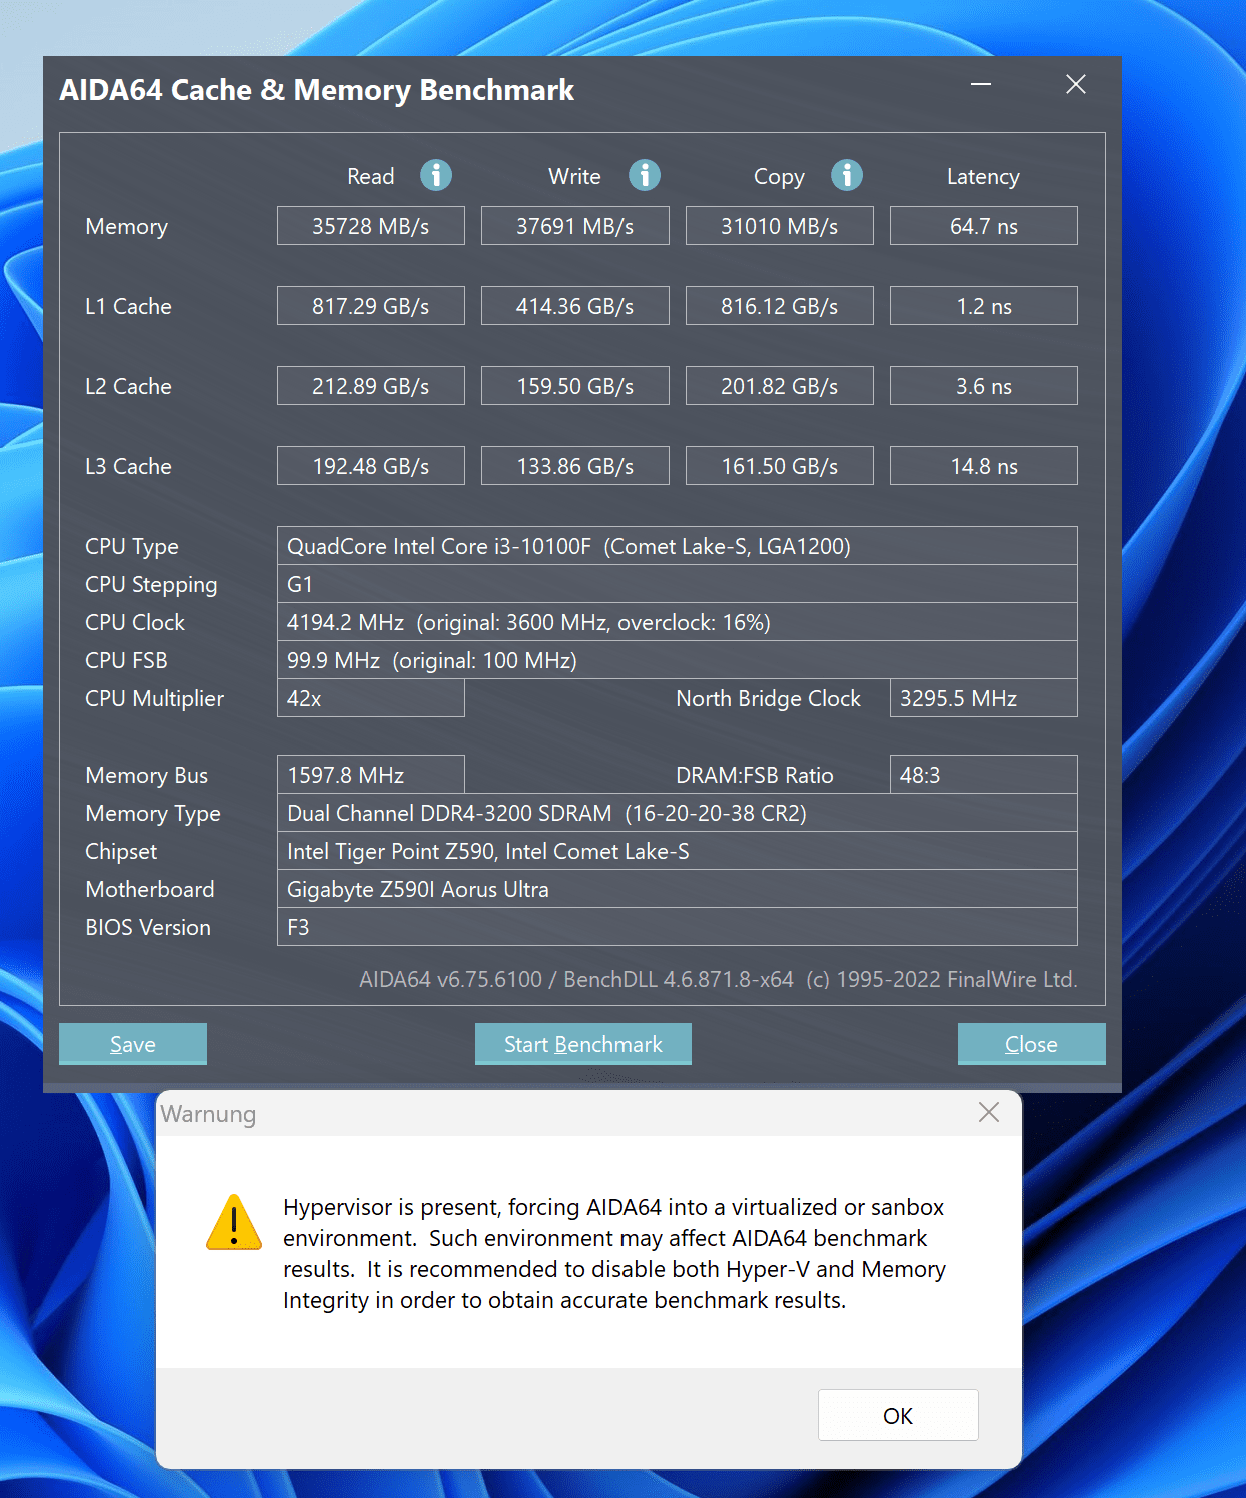Click the L3 Cache row label
The width and height of the screenshot is (1246, 1498).
coord(128,466)
